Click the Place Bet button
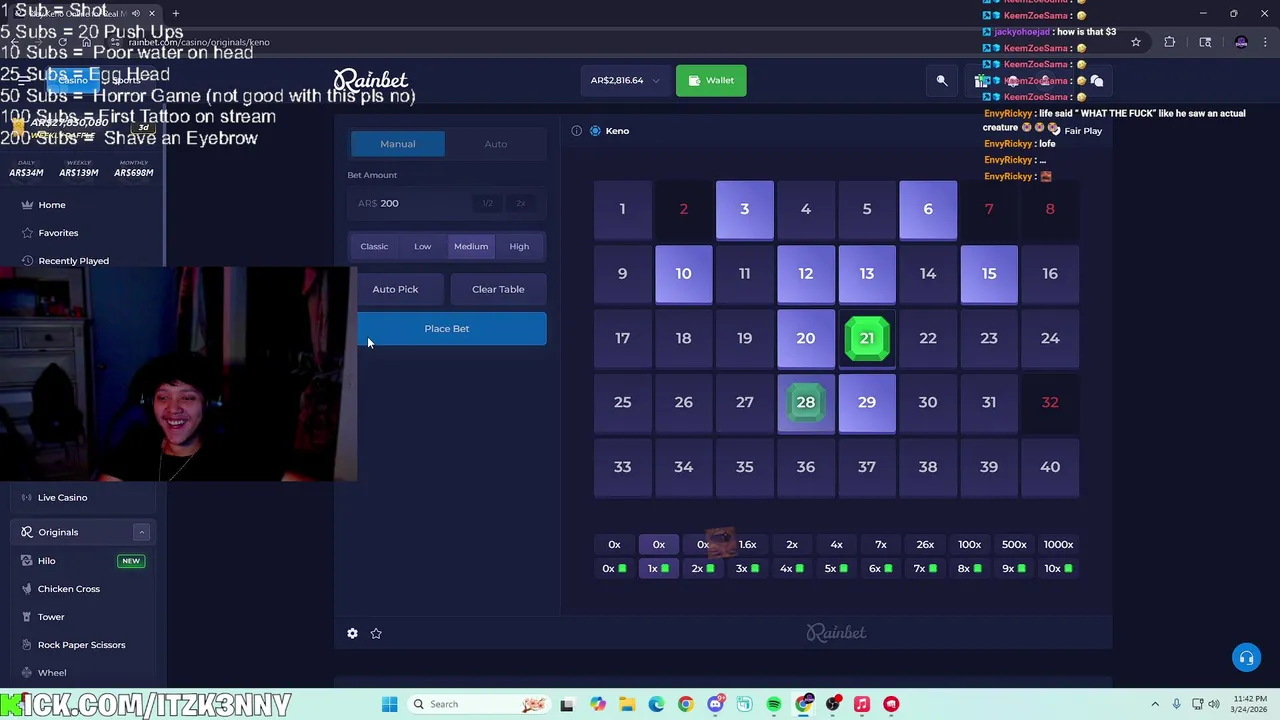This screenshot has height=720, width=1280. coord(447,328)
